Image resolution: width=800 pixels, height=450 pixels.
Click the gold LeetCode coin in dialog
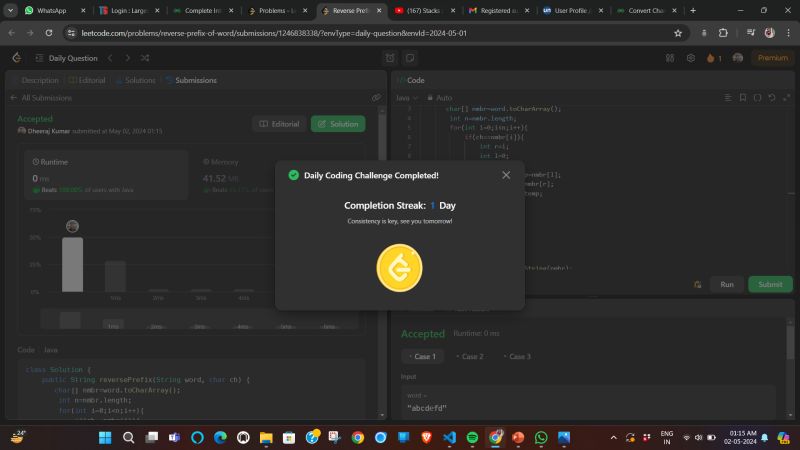tap(399, 268)
